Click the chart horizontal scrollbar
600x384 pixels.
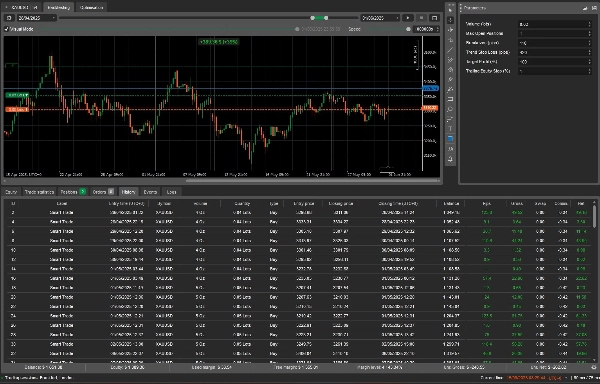[x=313, y=181]
